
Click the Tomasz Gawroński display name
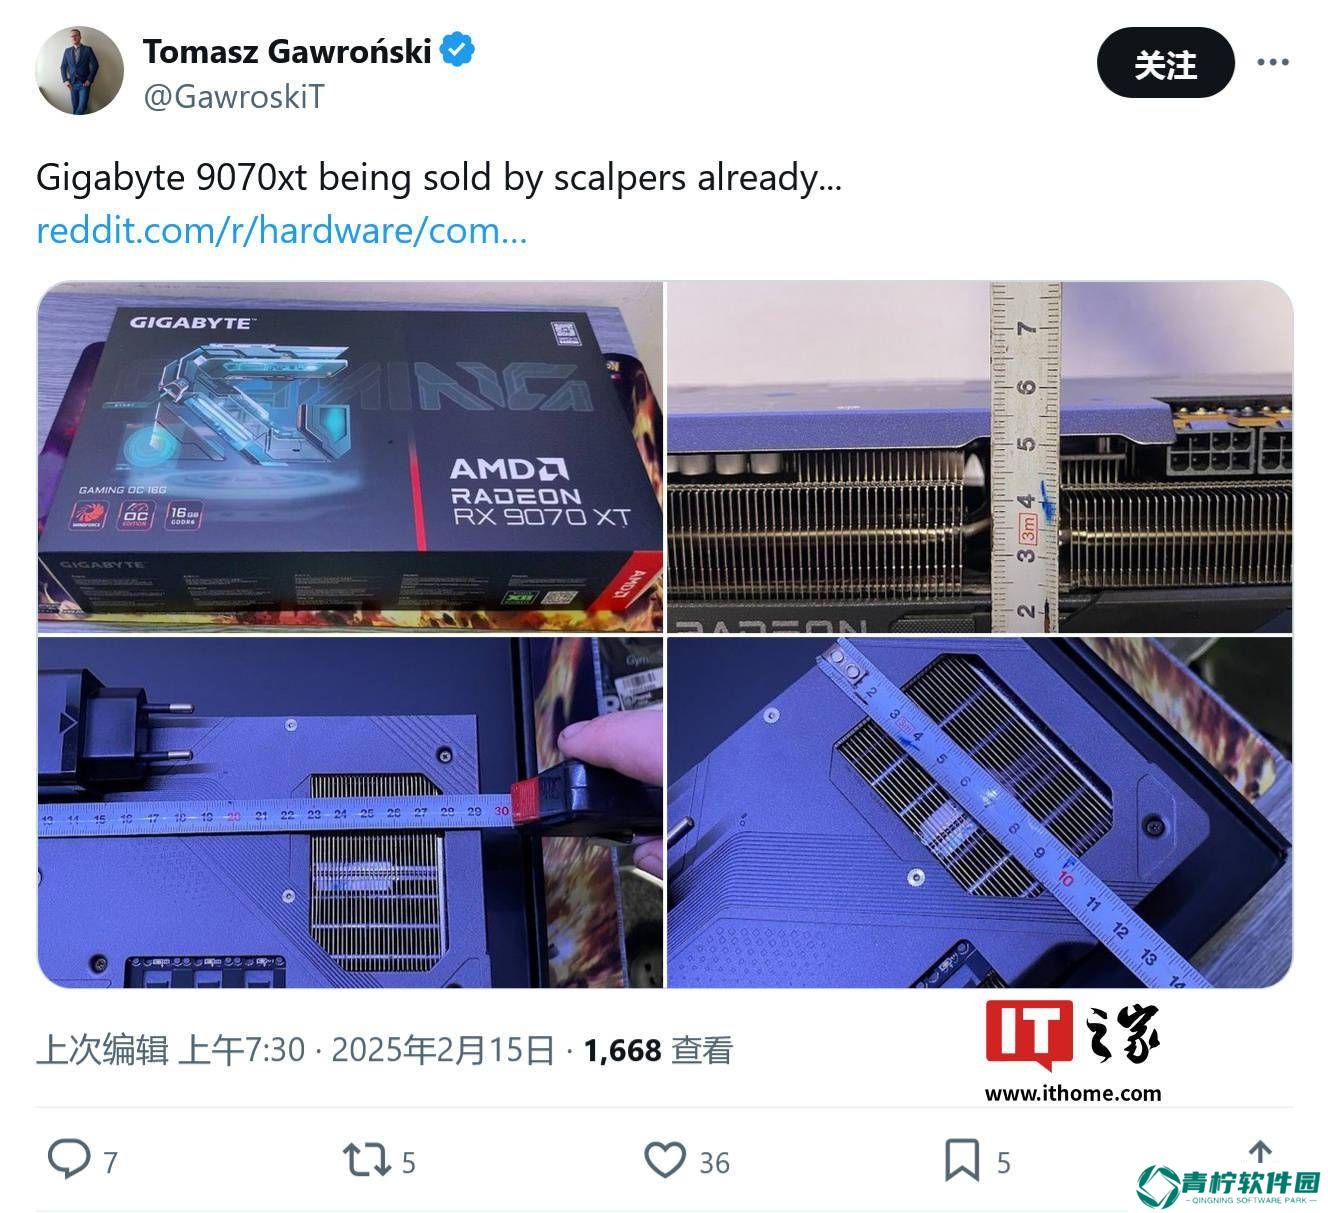tap(287, 50)
